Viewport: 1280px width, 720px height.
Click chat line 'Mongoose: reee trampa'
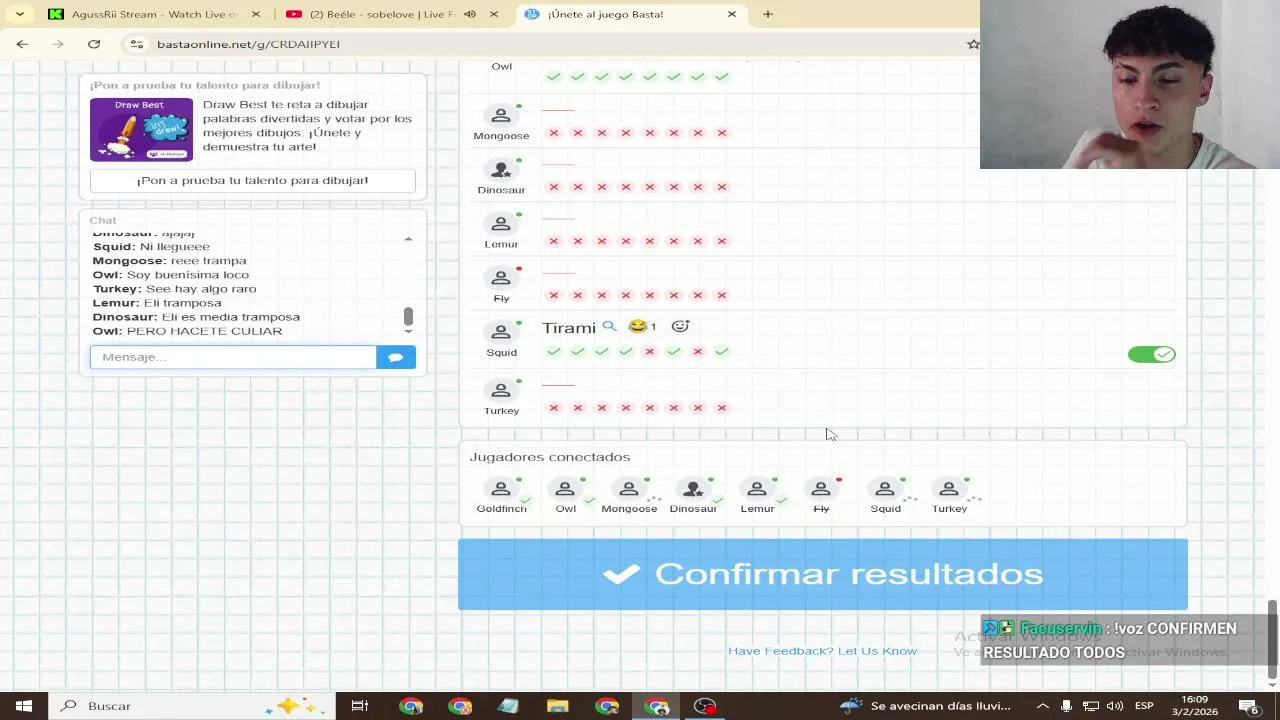[169, 261]
